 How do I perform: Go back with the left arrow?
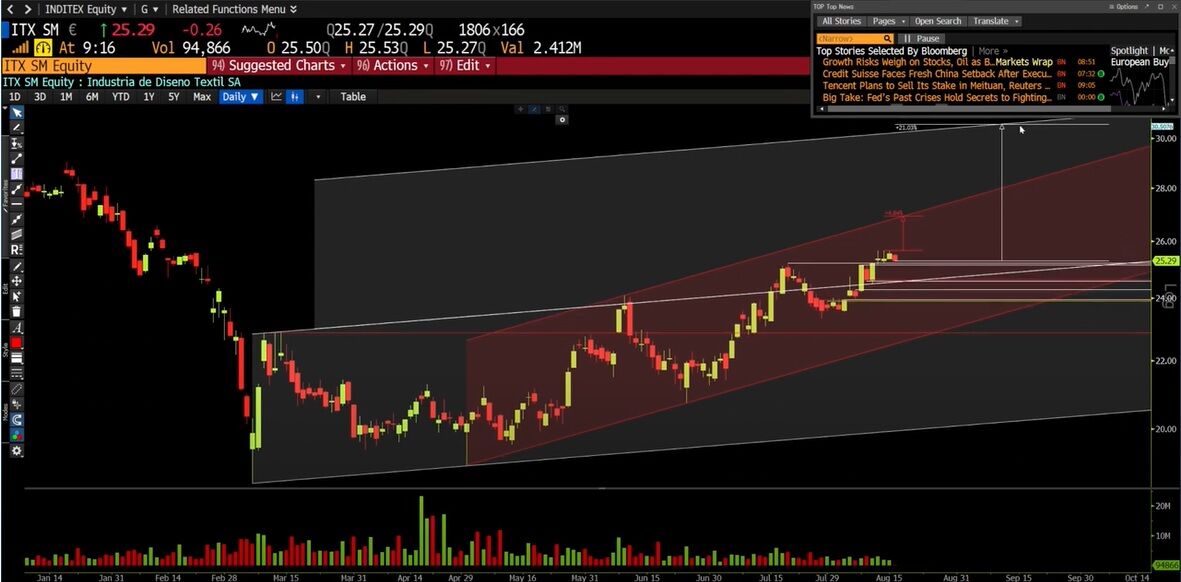pyautogui.click(x=10, y=9)
